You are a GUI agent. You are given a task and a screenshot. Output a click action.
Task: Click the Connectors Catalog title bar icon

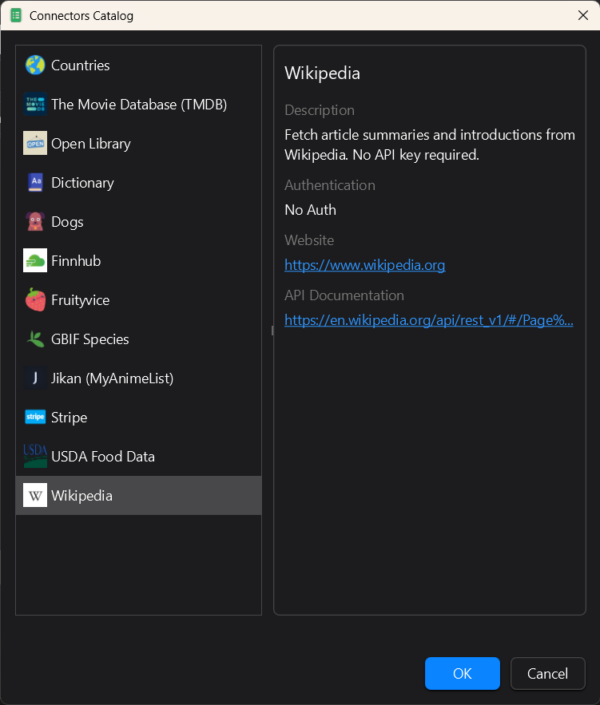click(x=16, y=15)
